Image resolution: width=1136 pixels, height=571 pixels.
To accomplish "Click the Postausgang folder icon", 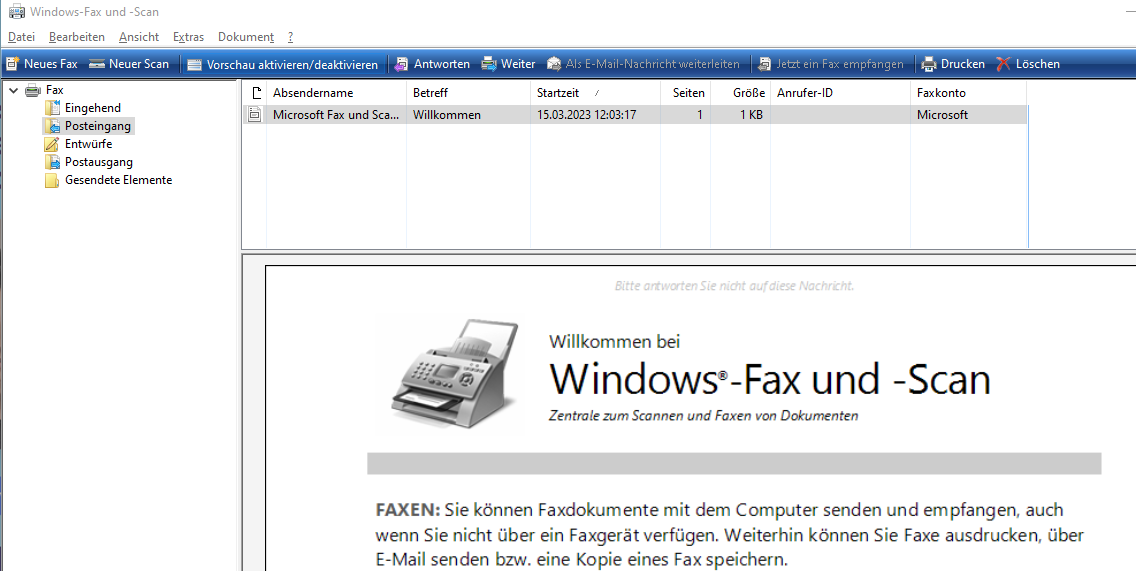I will coord(52,162).
